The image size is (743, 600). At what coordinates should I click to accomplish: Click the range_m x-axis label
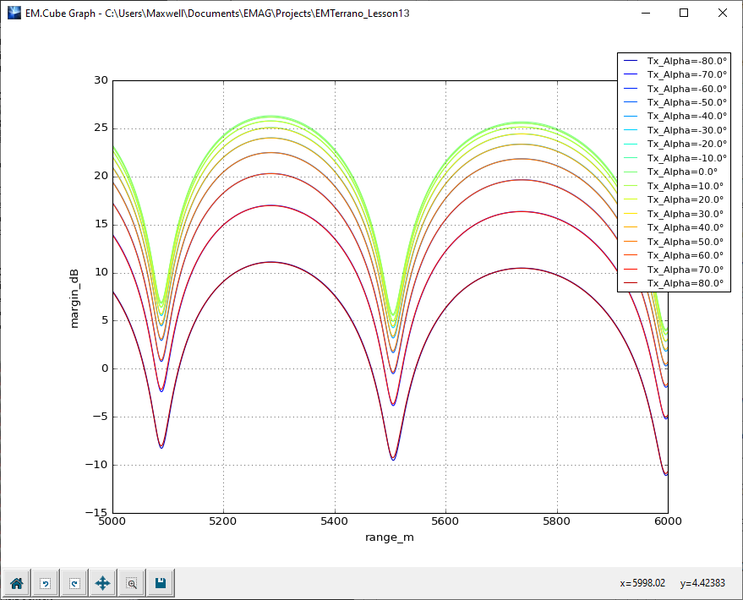click(390, 540)
